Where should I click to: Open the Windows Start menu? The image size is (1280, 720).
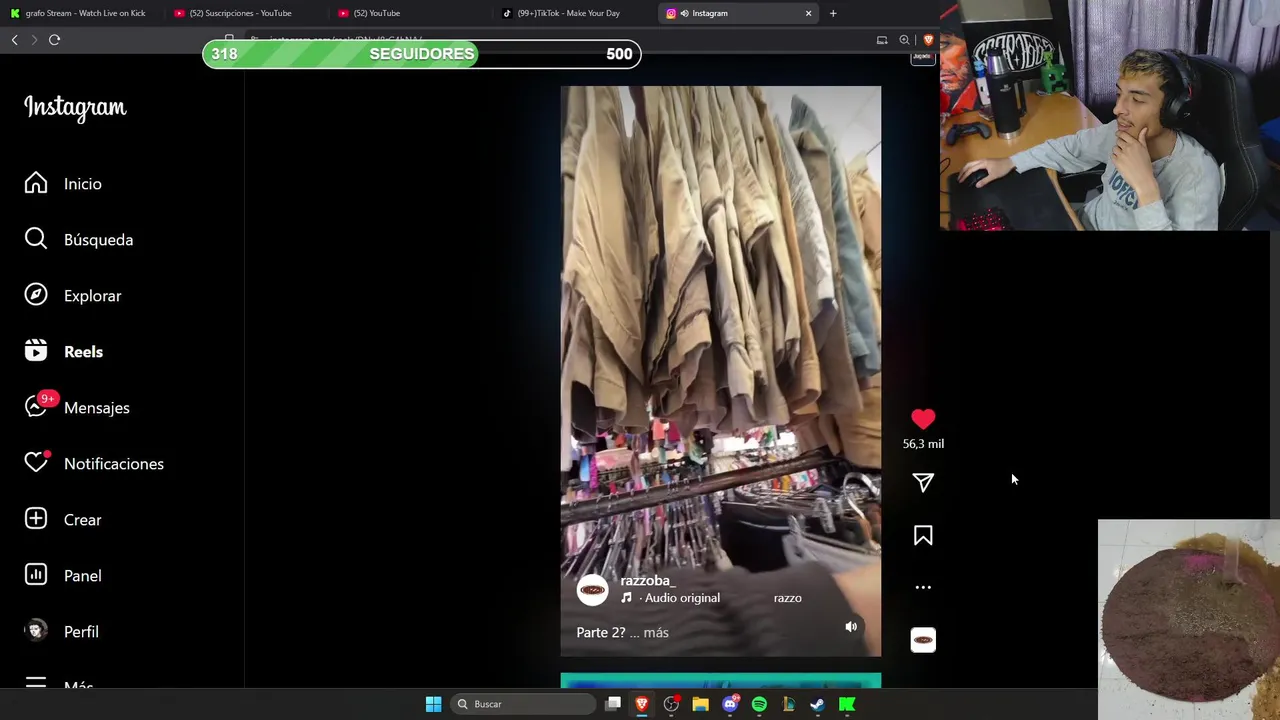pyautogui.click(x=433, y=704)
